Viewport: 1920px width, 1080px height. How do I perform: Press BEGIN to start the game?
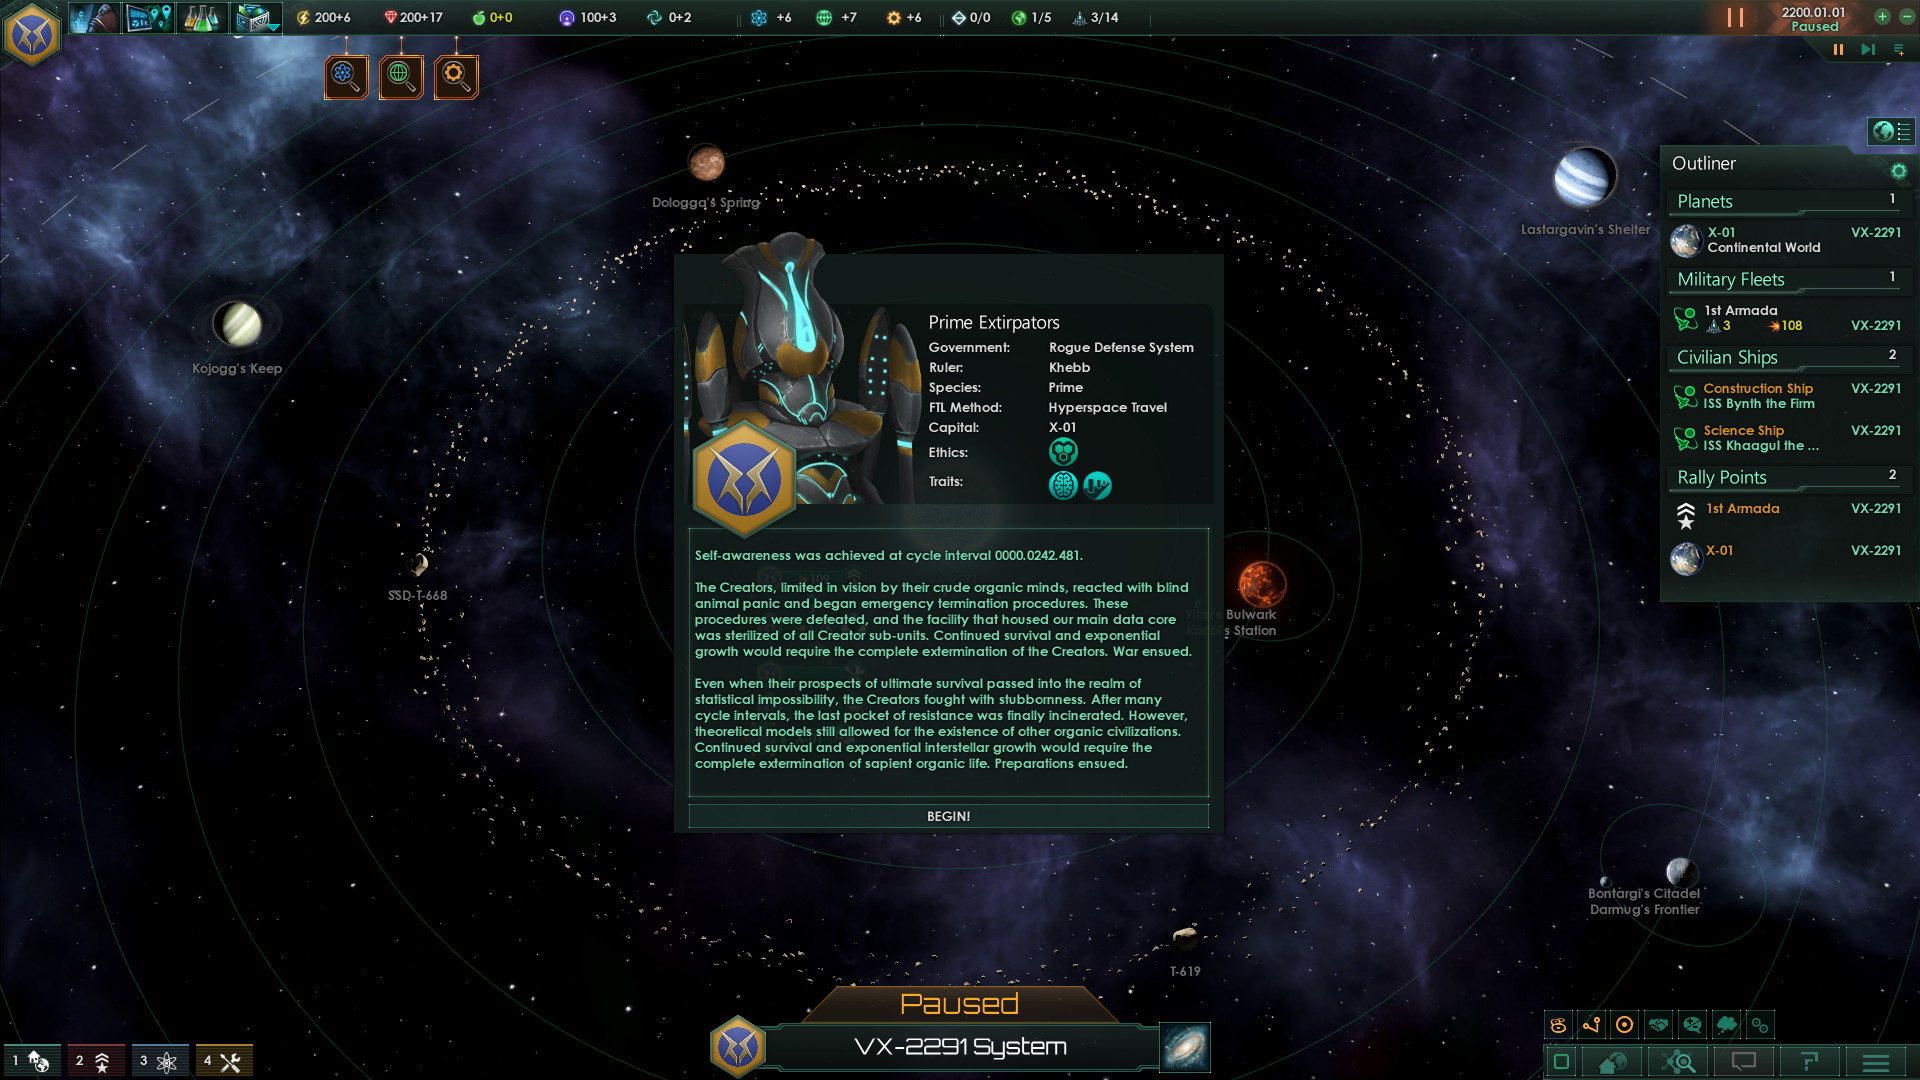[x=947, y=815]
